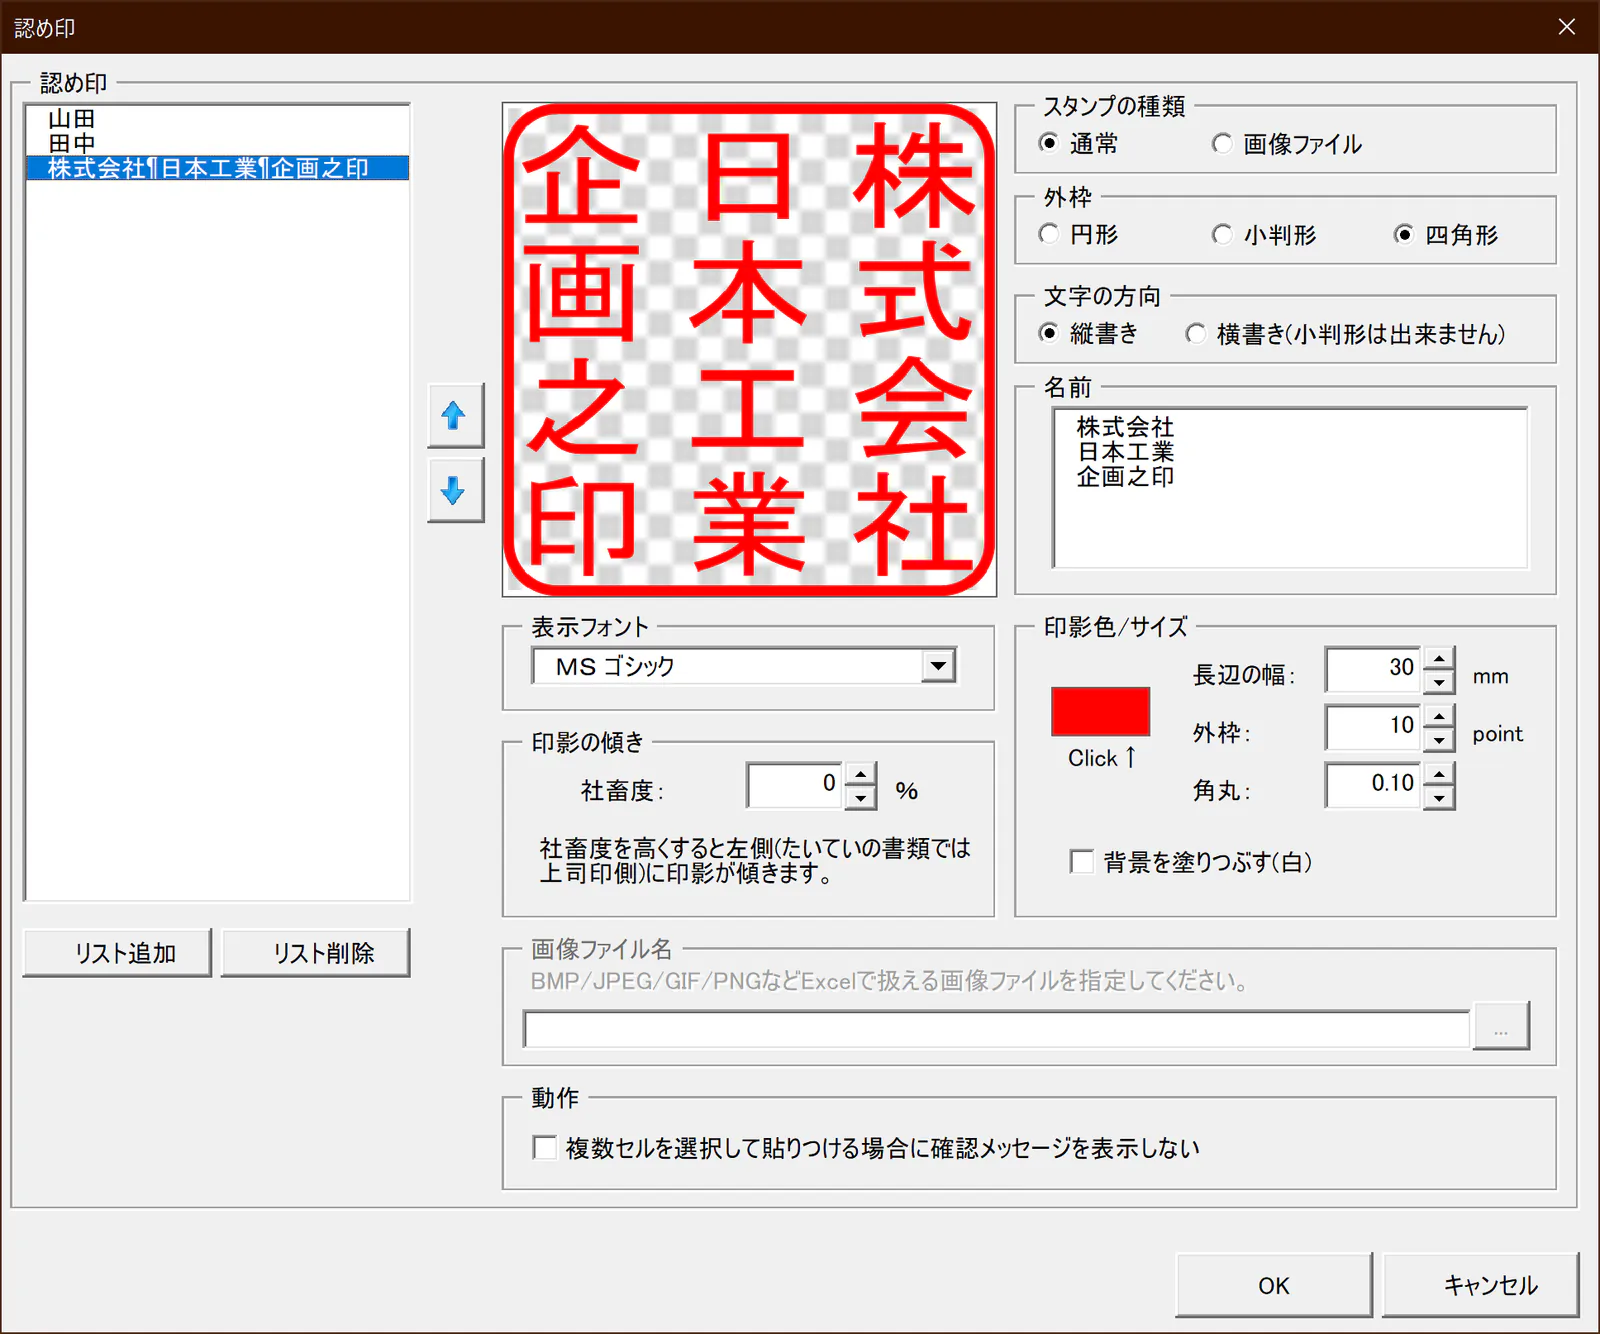1600x1334 pixels.
Task: Click the 外枠 point value field
Action: pyautogui.click(x=1373, y=728)
